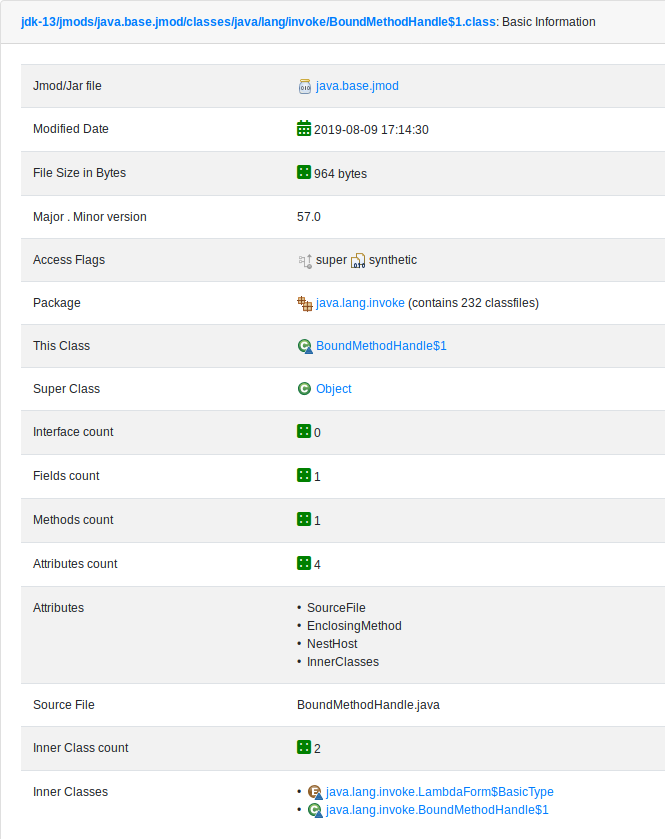Click the 2019-08-09 17:14:30 date value
This screenshot has height=839, width=665.
click(371, 130)
